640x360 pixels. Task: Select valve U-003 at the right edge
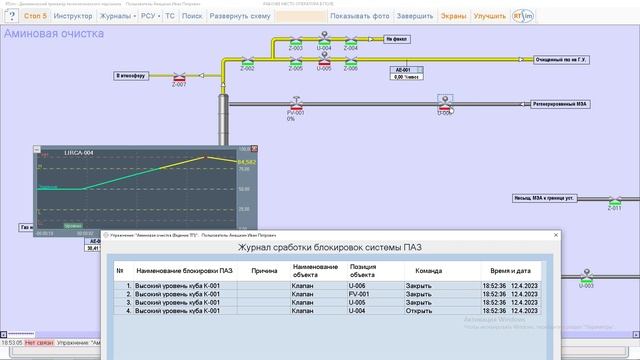click(587, 276)
